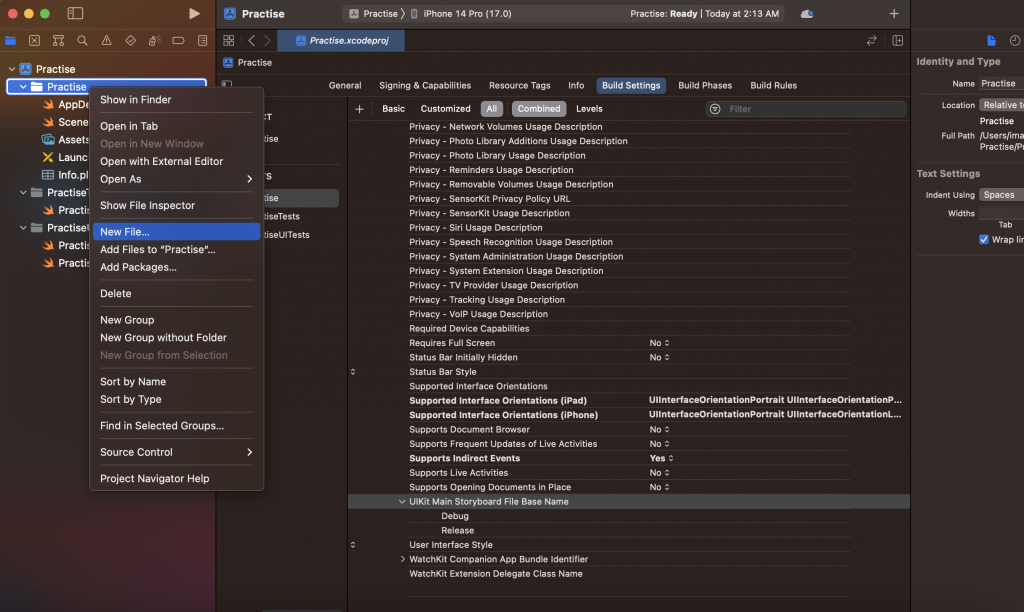
Task: Click the editor options swap arrows icon
Action: pyautogui.click(x=871, y=40)
